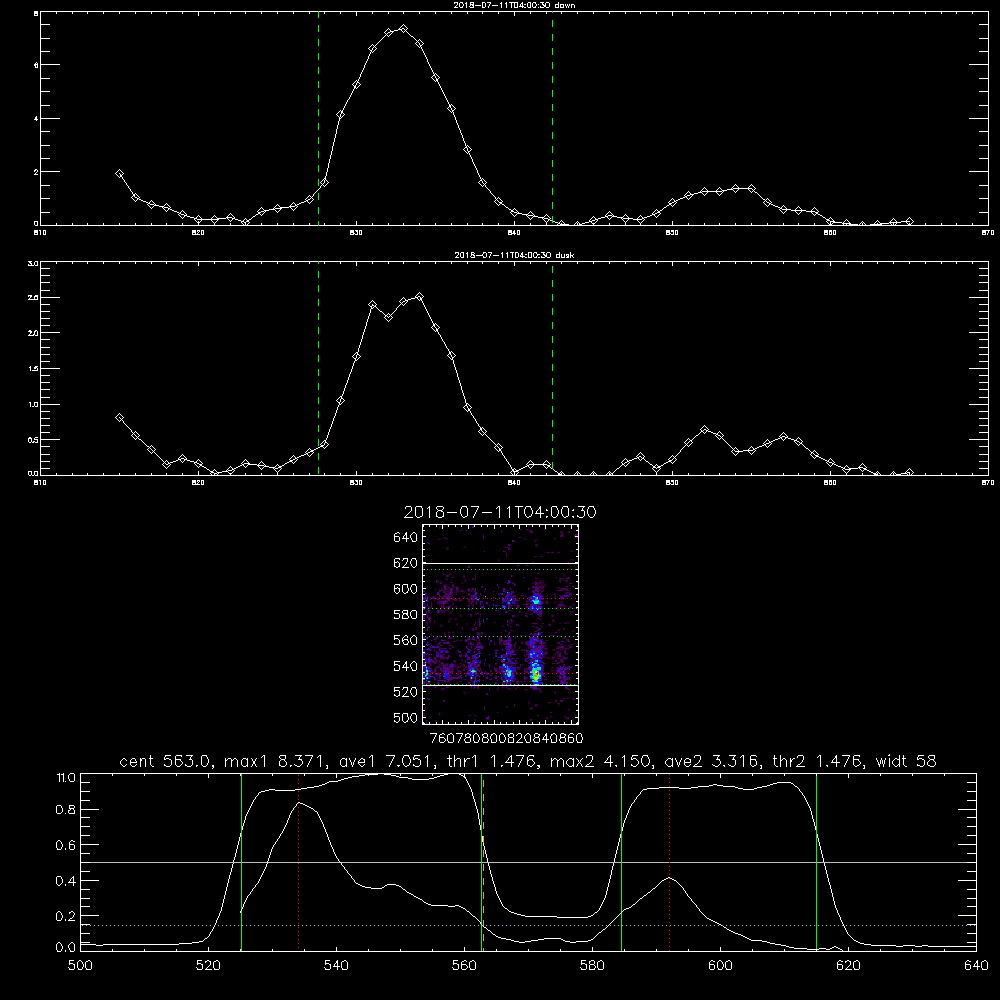Click the '520' y-axis label beside the spectrogram
1000x1000 pixels.
[405, 691]
